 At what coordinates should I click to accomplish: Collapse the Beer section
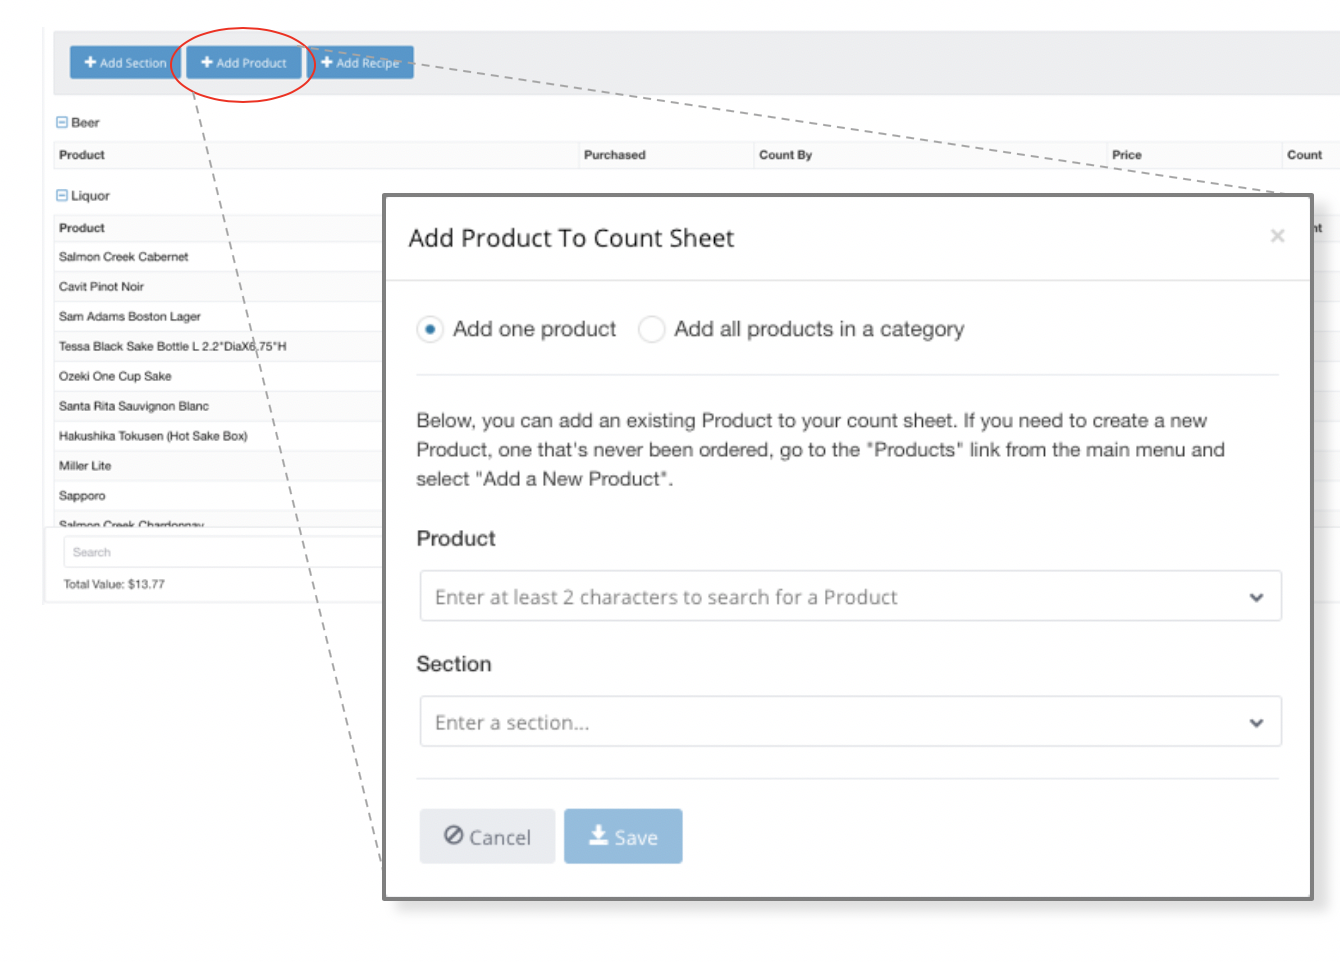pyautogui.click(x=62, y=123)
